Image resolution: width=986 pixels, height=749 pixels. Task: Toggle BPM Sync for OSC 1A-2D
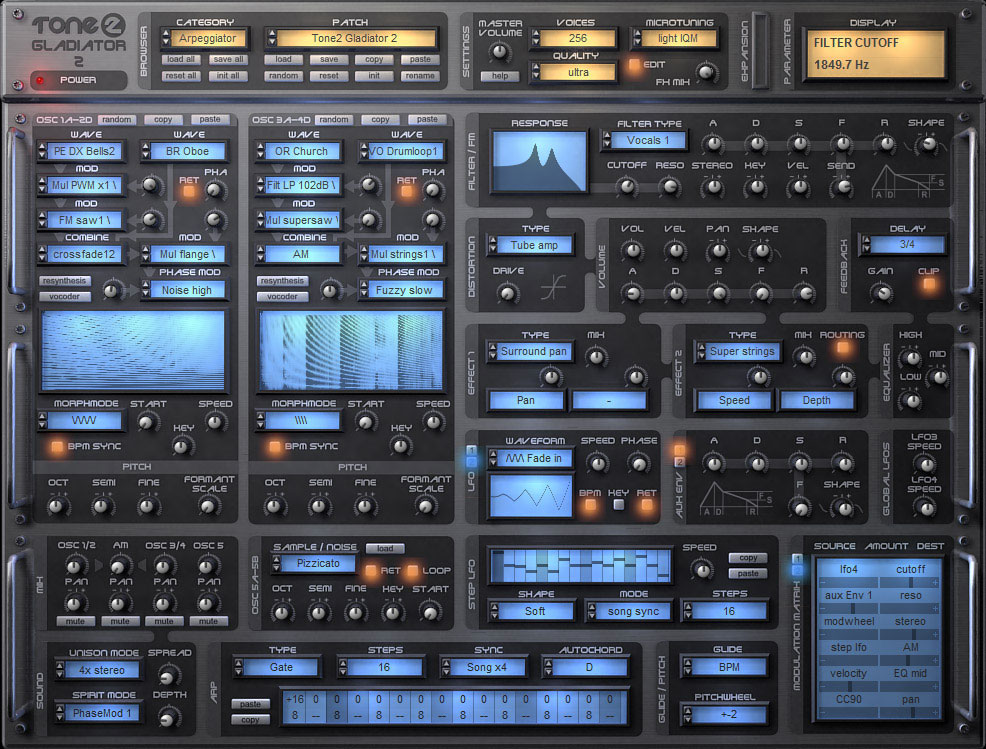57,447
